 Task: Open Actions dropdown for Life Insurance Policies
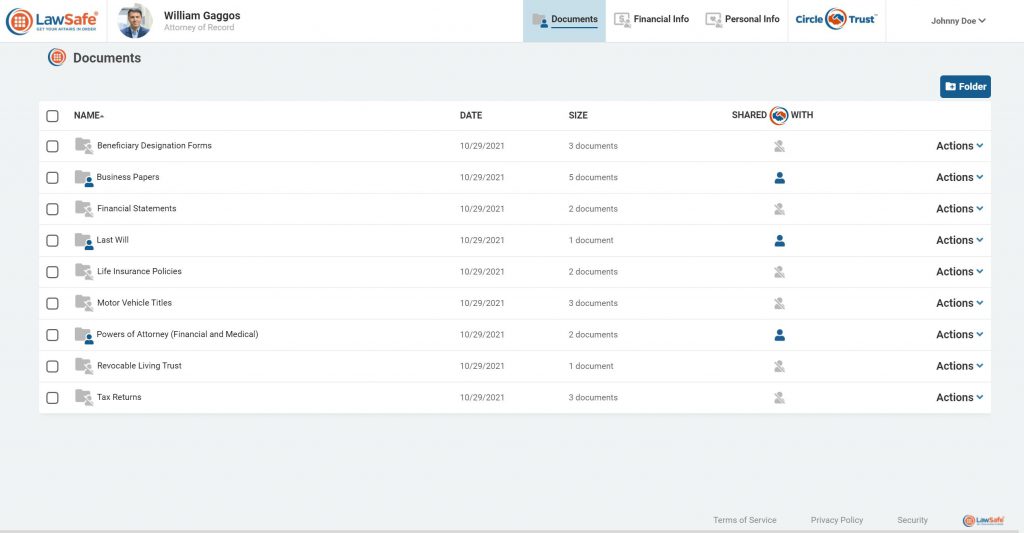pyautogui.click(x=959, y=271)
